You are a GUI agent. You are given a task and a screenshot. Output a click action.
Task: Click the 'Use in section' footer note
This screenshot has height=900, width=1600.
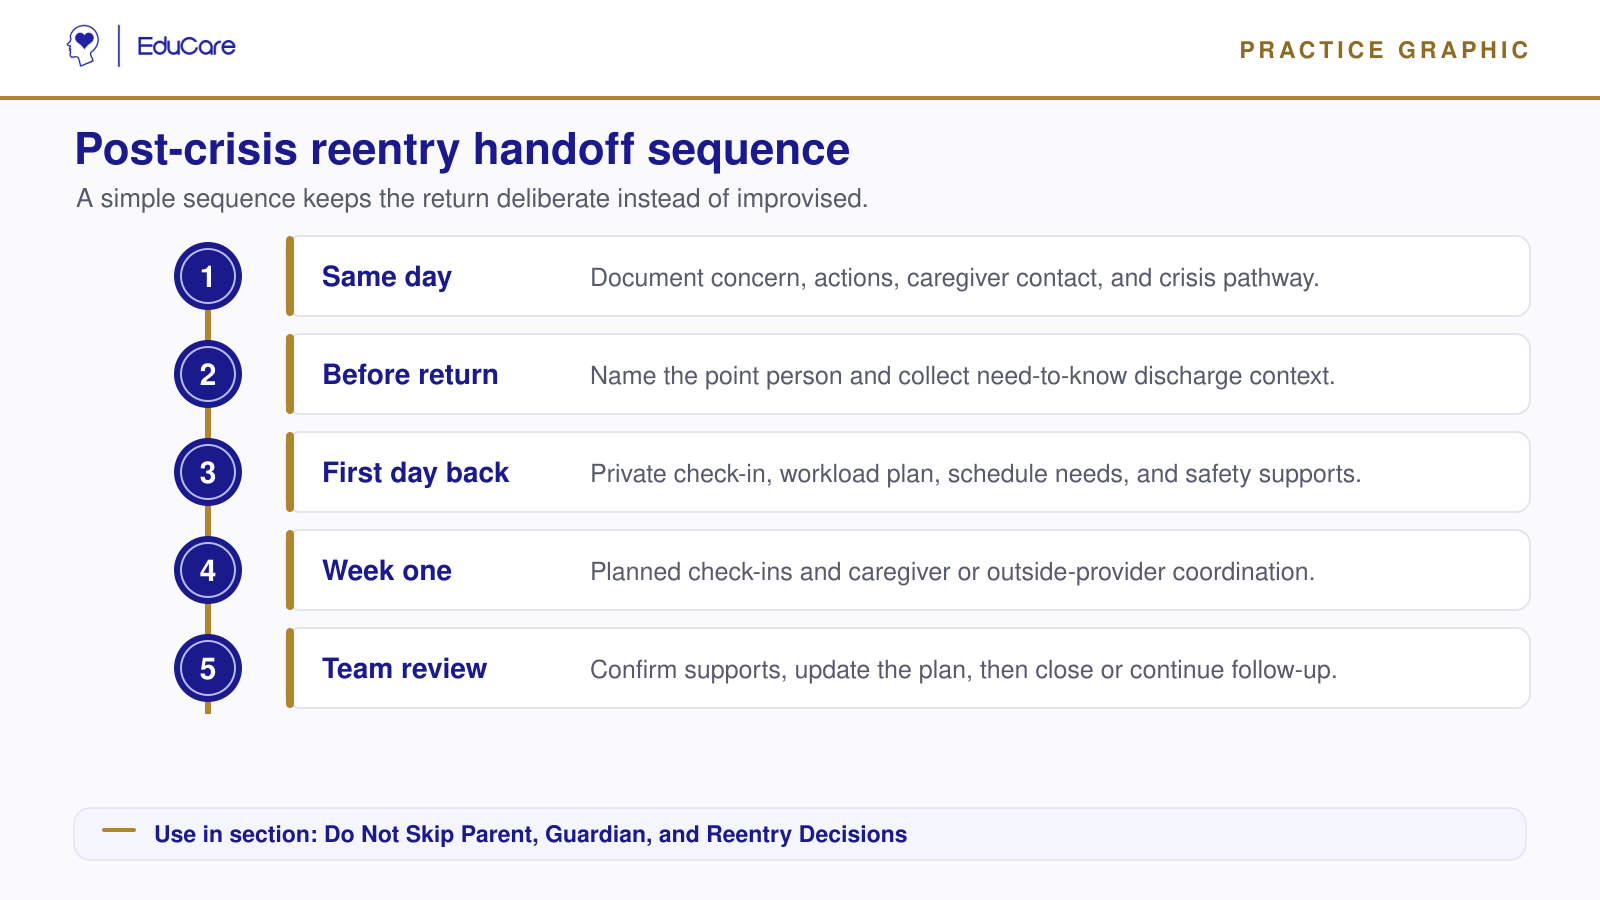coord(530,834)
